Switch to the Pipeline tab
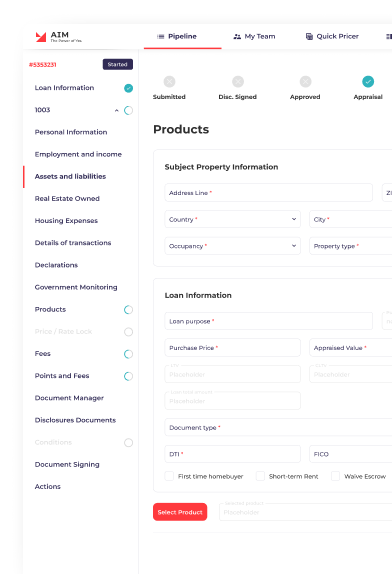The height and width of the screenshot is (574, 392). pos(183,36)
